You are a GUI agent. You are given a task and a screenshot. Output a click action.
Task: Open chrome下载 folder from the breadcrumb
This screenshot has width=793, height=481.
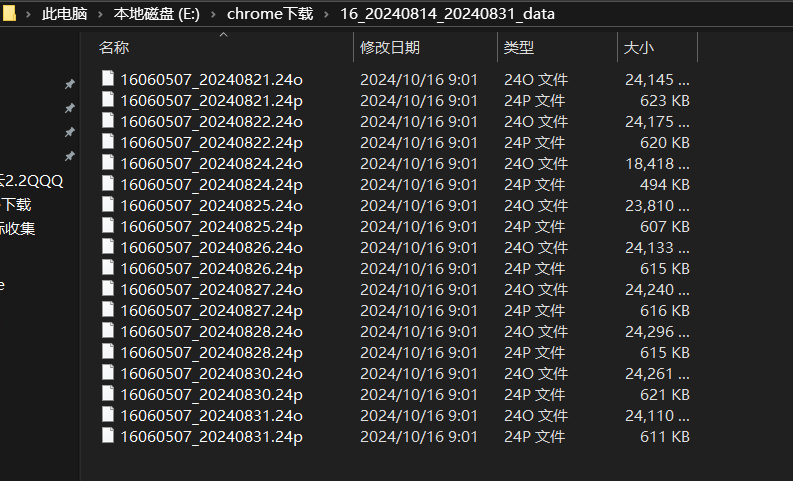(x=270, y=14)
